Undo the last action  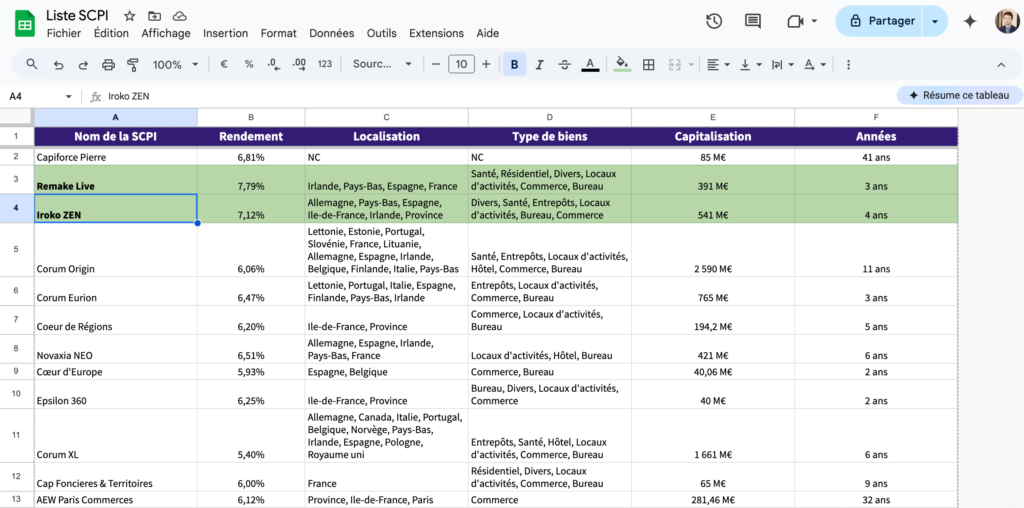(x=58, y=64)
